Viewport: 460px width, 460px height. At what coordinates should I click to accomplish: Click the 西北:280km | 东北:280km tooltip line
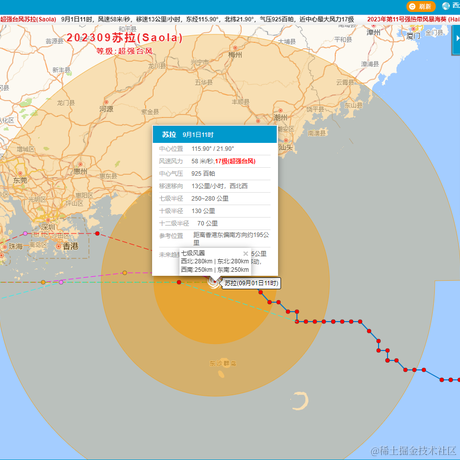[215, 261]
